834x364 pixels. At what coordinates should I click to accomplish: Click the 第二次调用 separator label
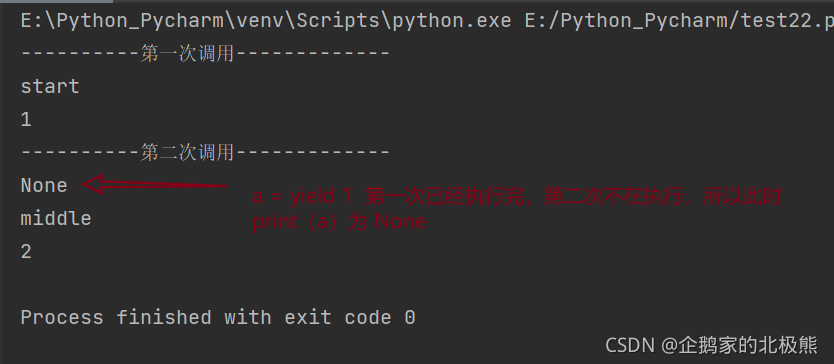(x=187, y=153)
